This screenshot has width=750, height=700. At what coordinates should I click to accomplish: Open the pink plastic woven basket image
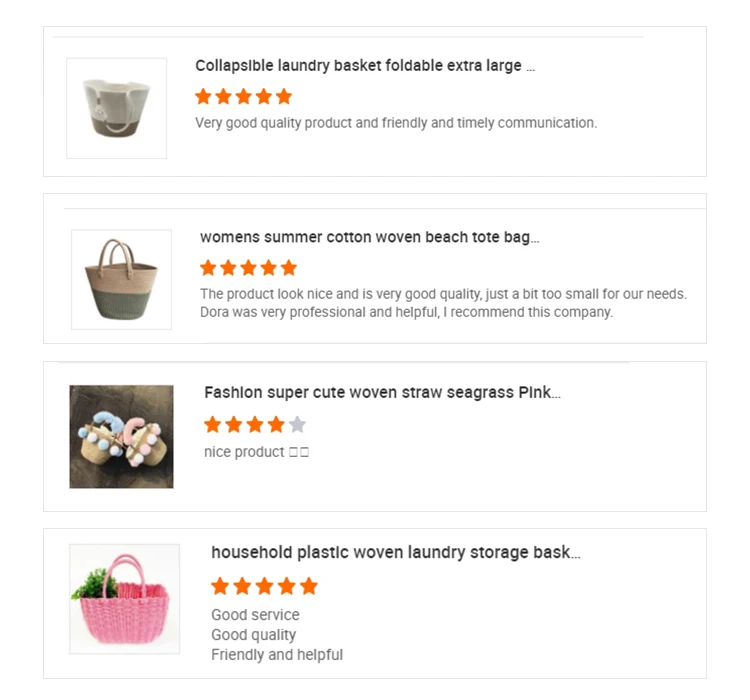pos(124,599)
